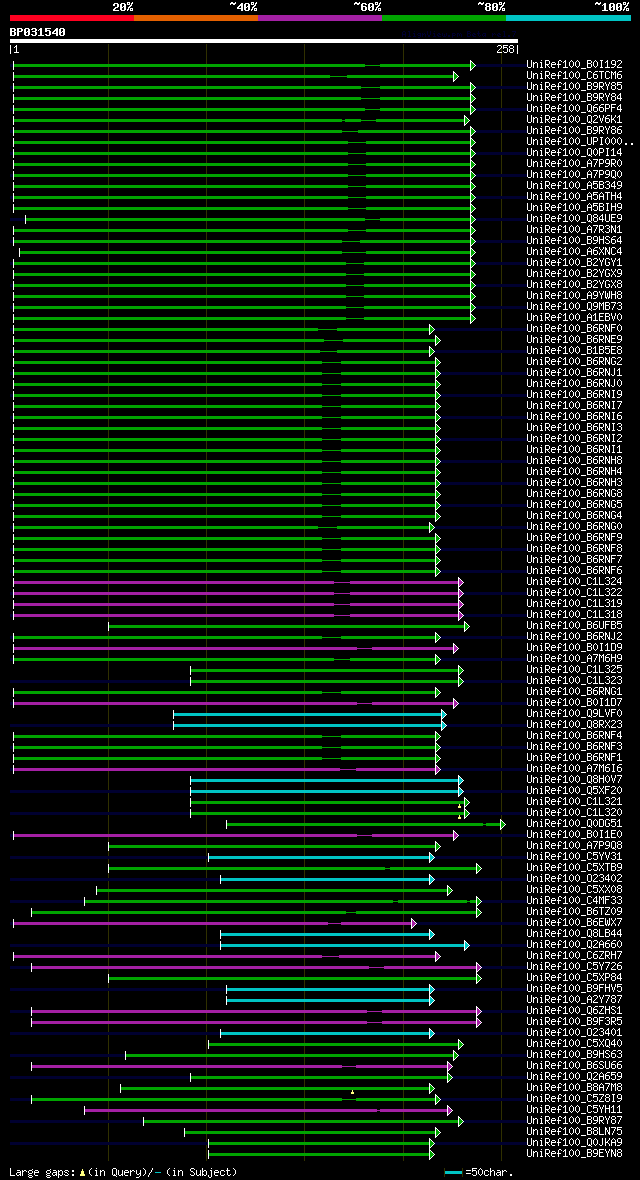This screenshot has width=640, height=1180.
Task: Click the UniRef100_C1L325 entry
Action: (574, 669)
